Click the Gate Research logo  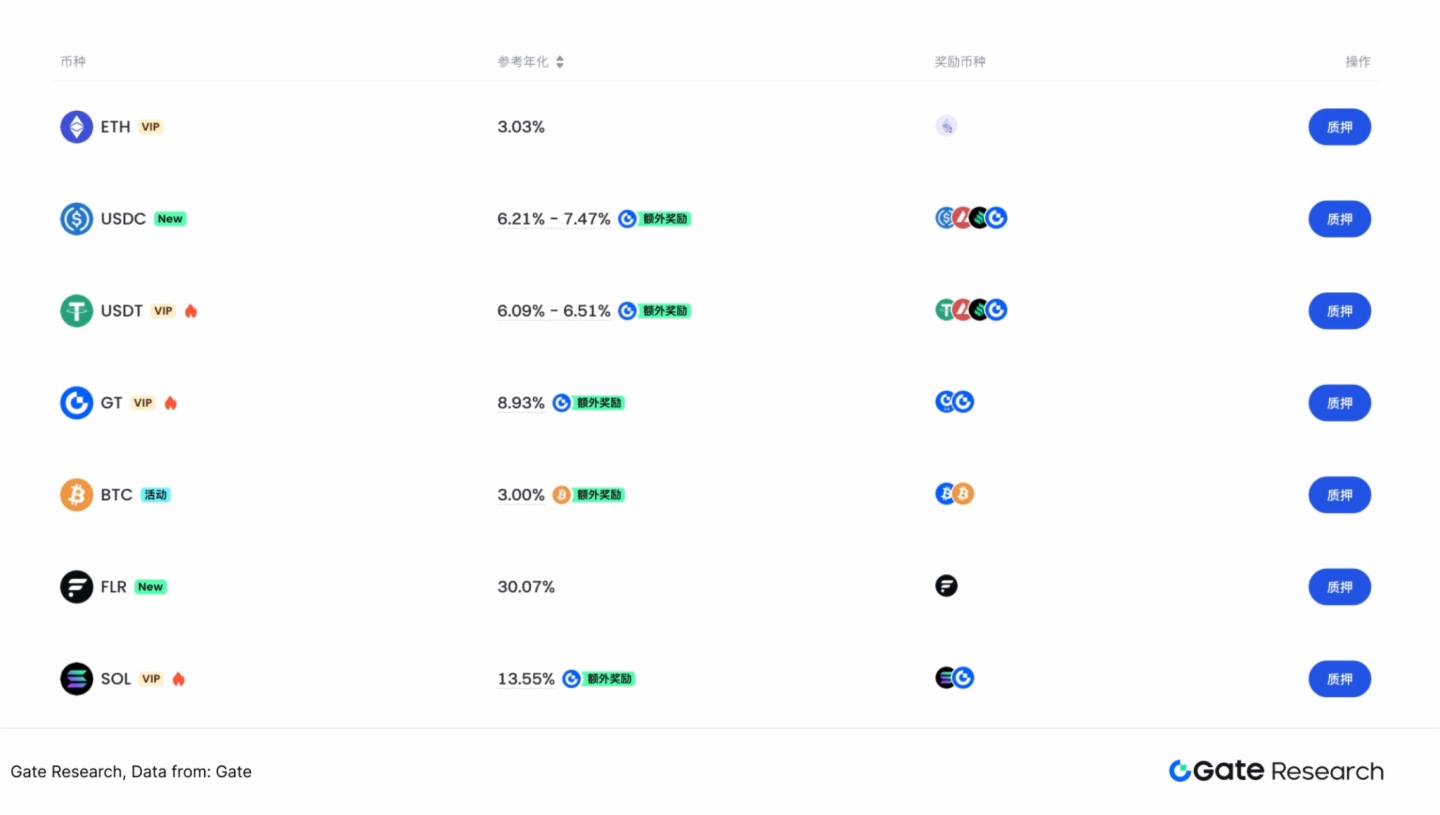click(x=1276, y=771)
